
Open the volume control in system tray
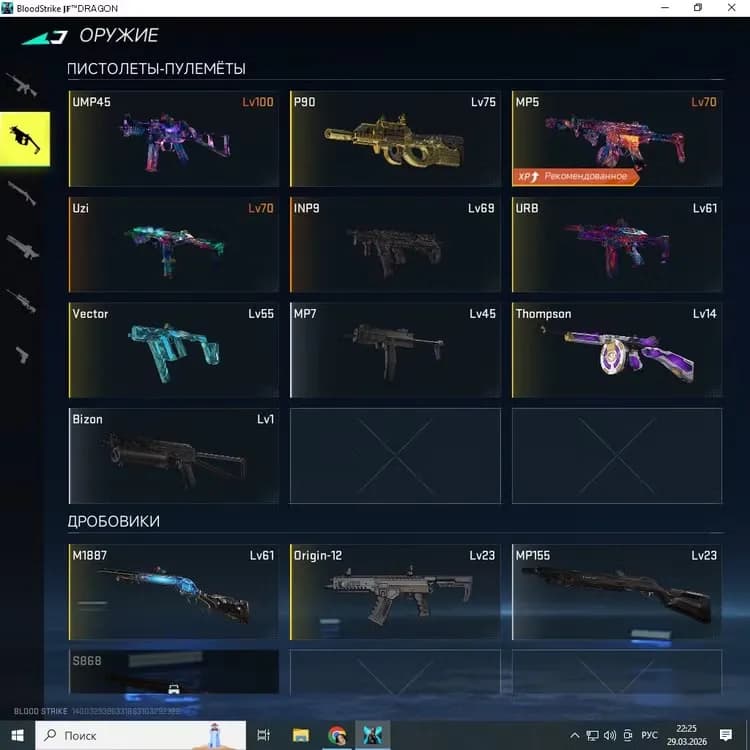pos(610,735)
